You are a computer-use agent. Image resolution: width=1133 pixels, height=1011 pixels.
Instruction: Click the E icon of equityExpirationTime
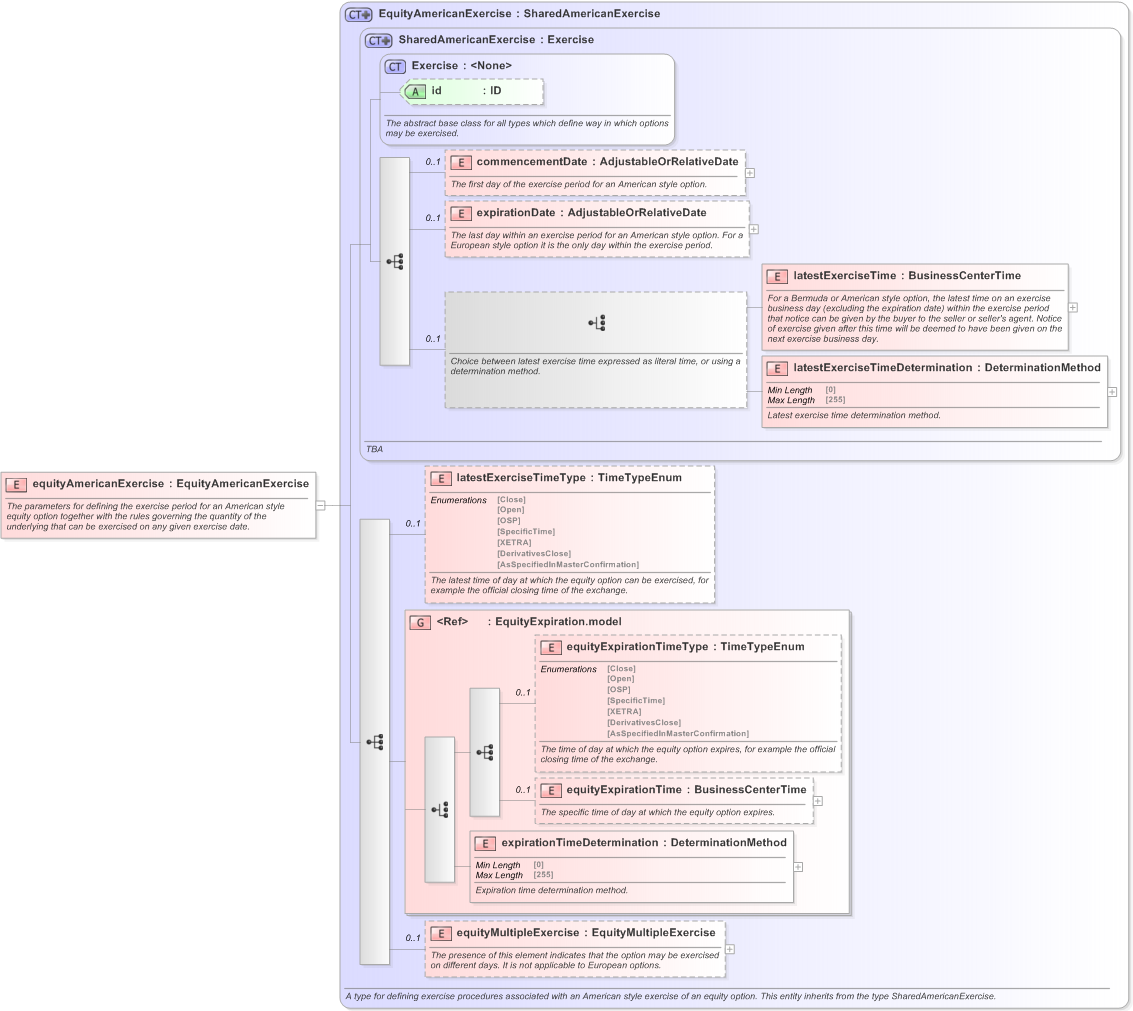coord(551,791)
